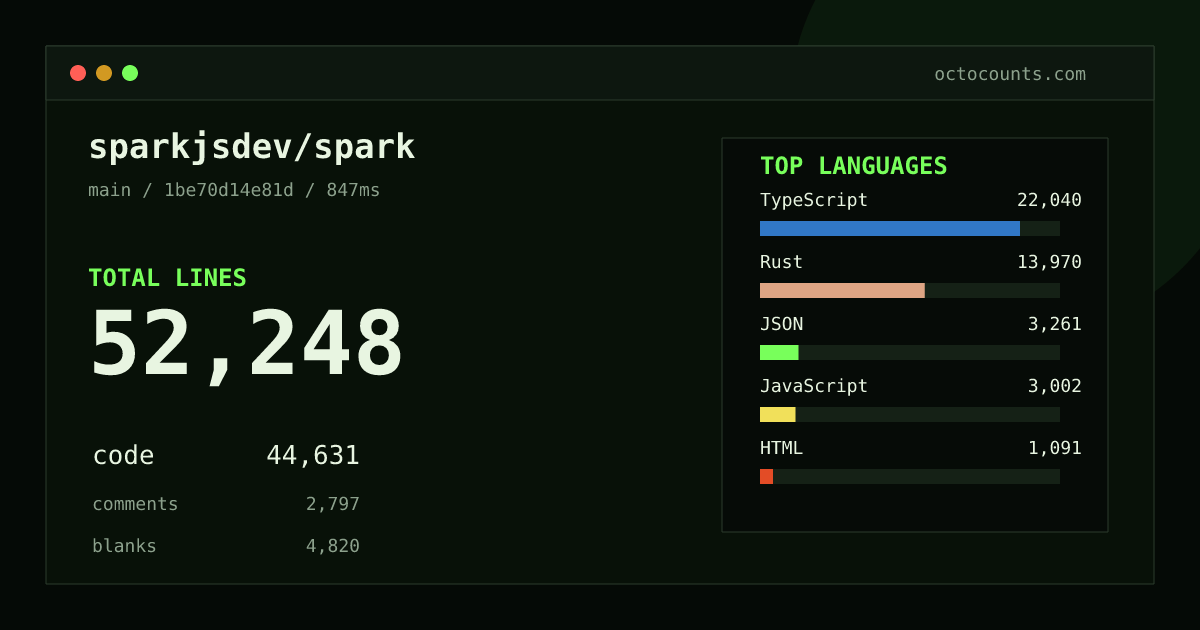
Task: Select the 52,248 total count
Action: (247, 344)
